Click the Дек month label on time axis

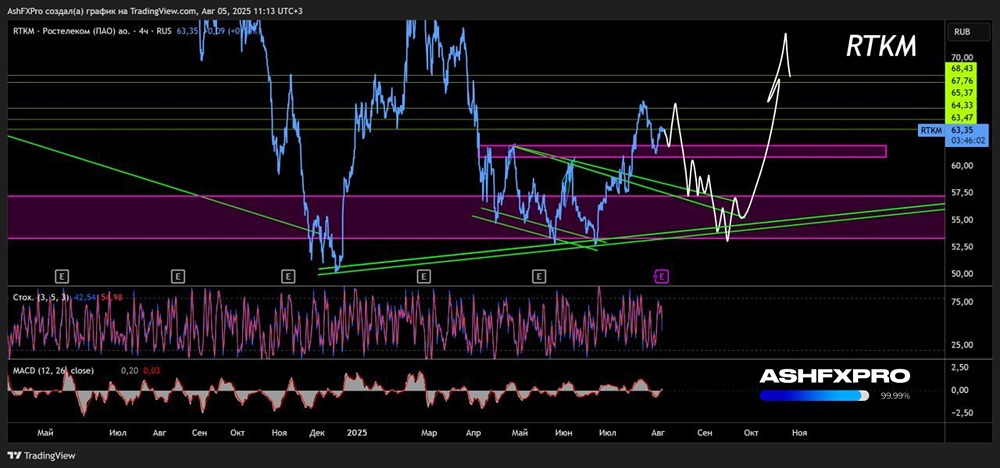point(317,433)
